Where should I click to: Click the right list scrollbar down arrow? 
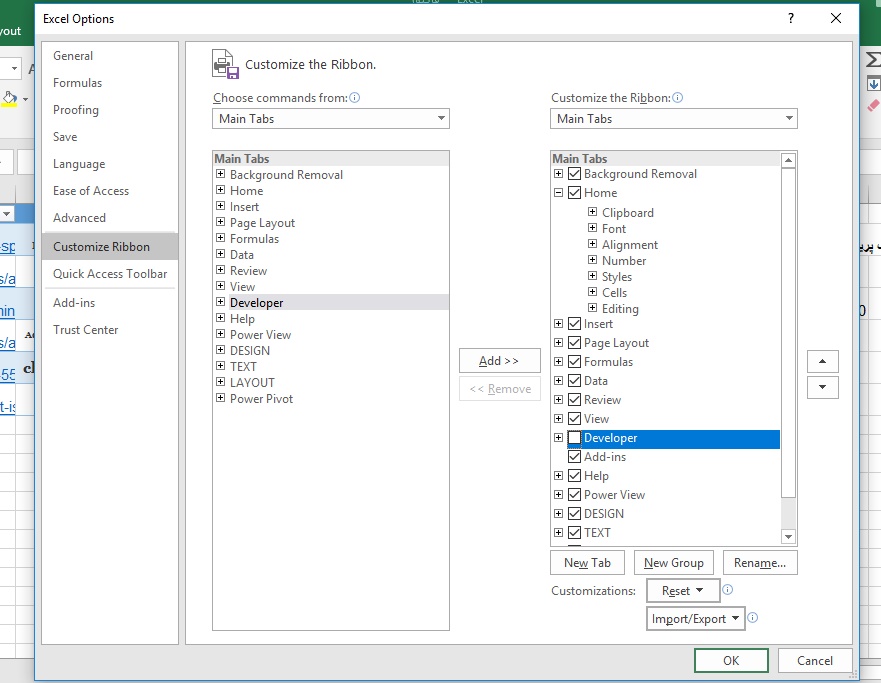pyautogui.click(x=788, y=536)
